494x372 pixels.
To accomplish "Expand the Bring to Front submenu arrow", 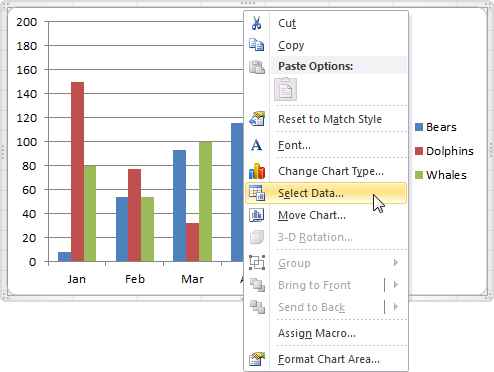I will pos(396,285).
